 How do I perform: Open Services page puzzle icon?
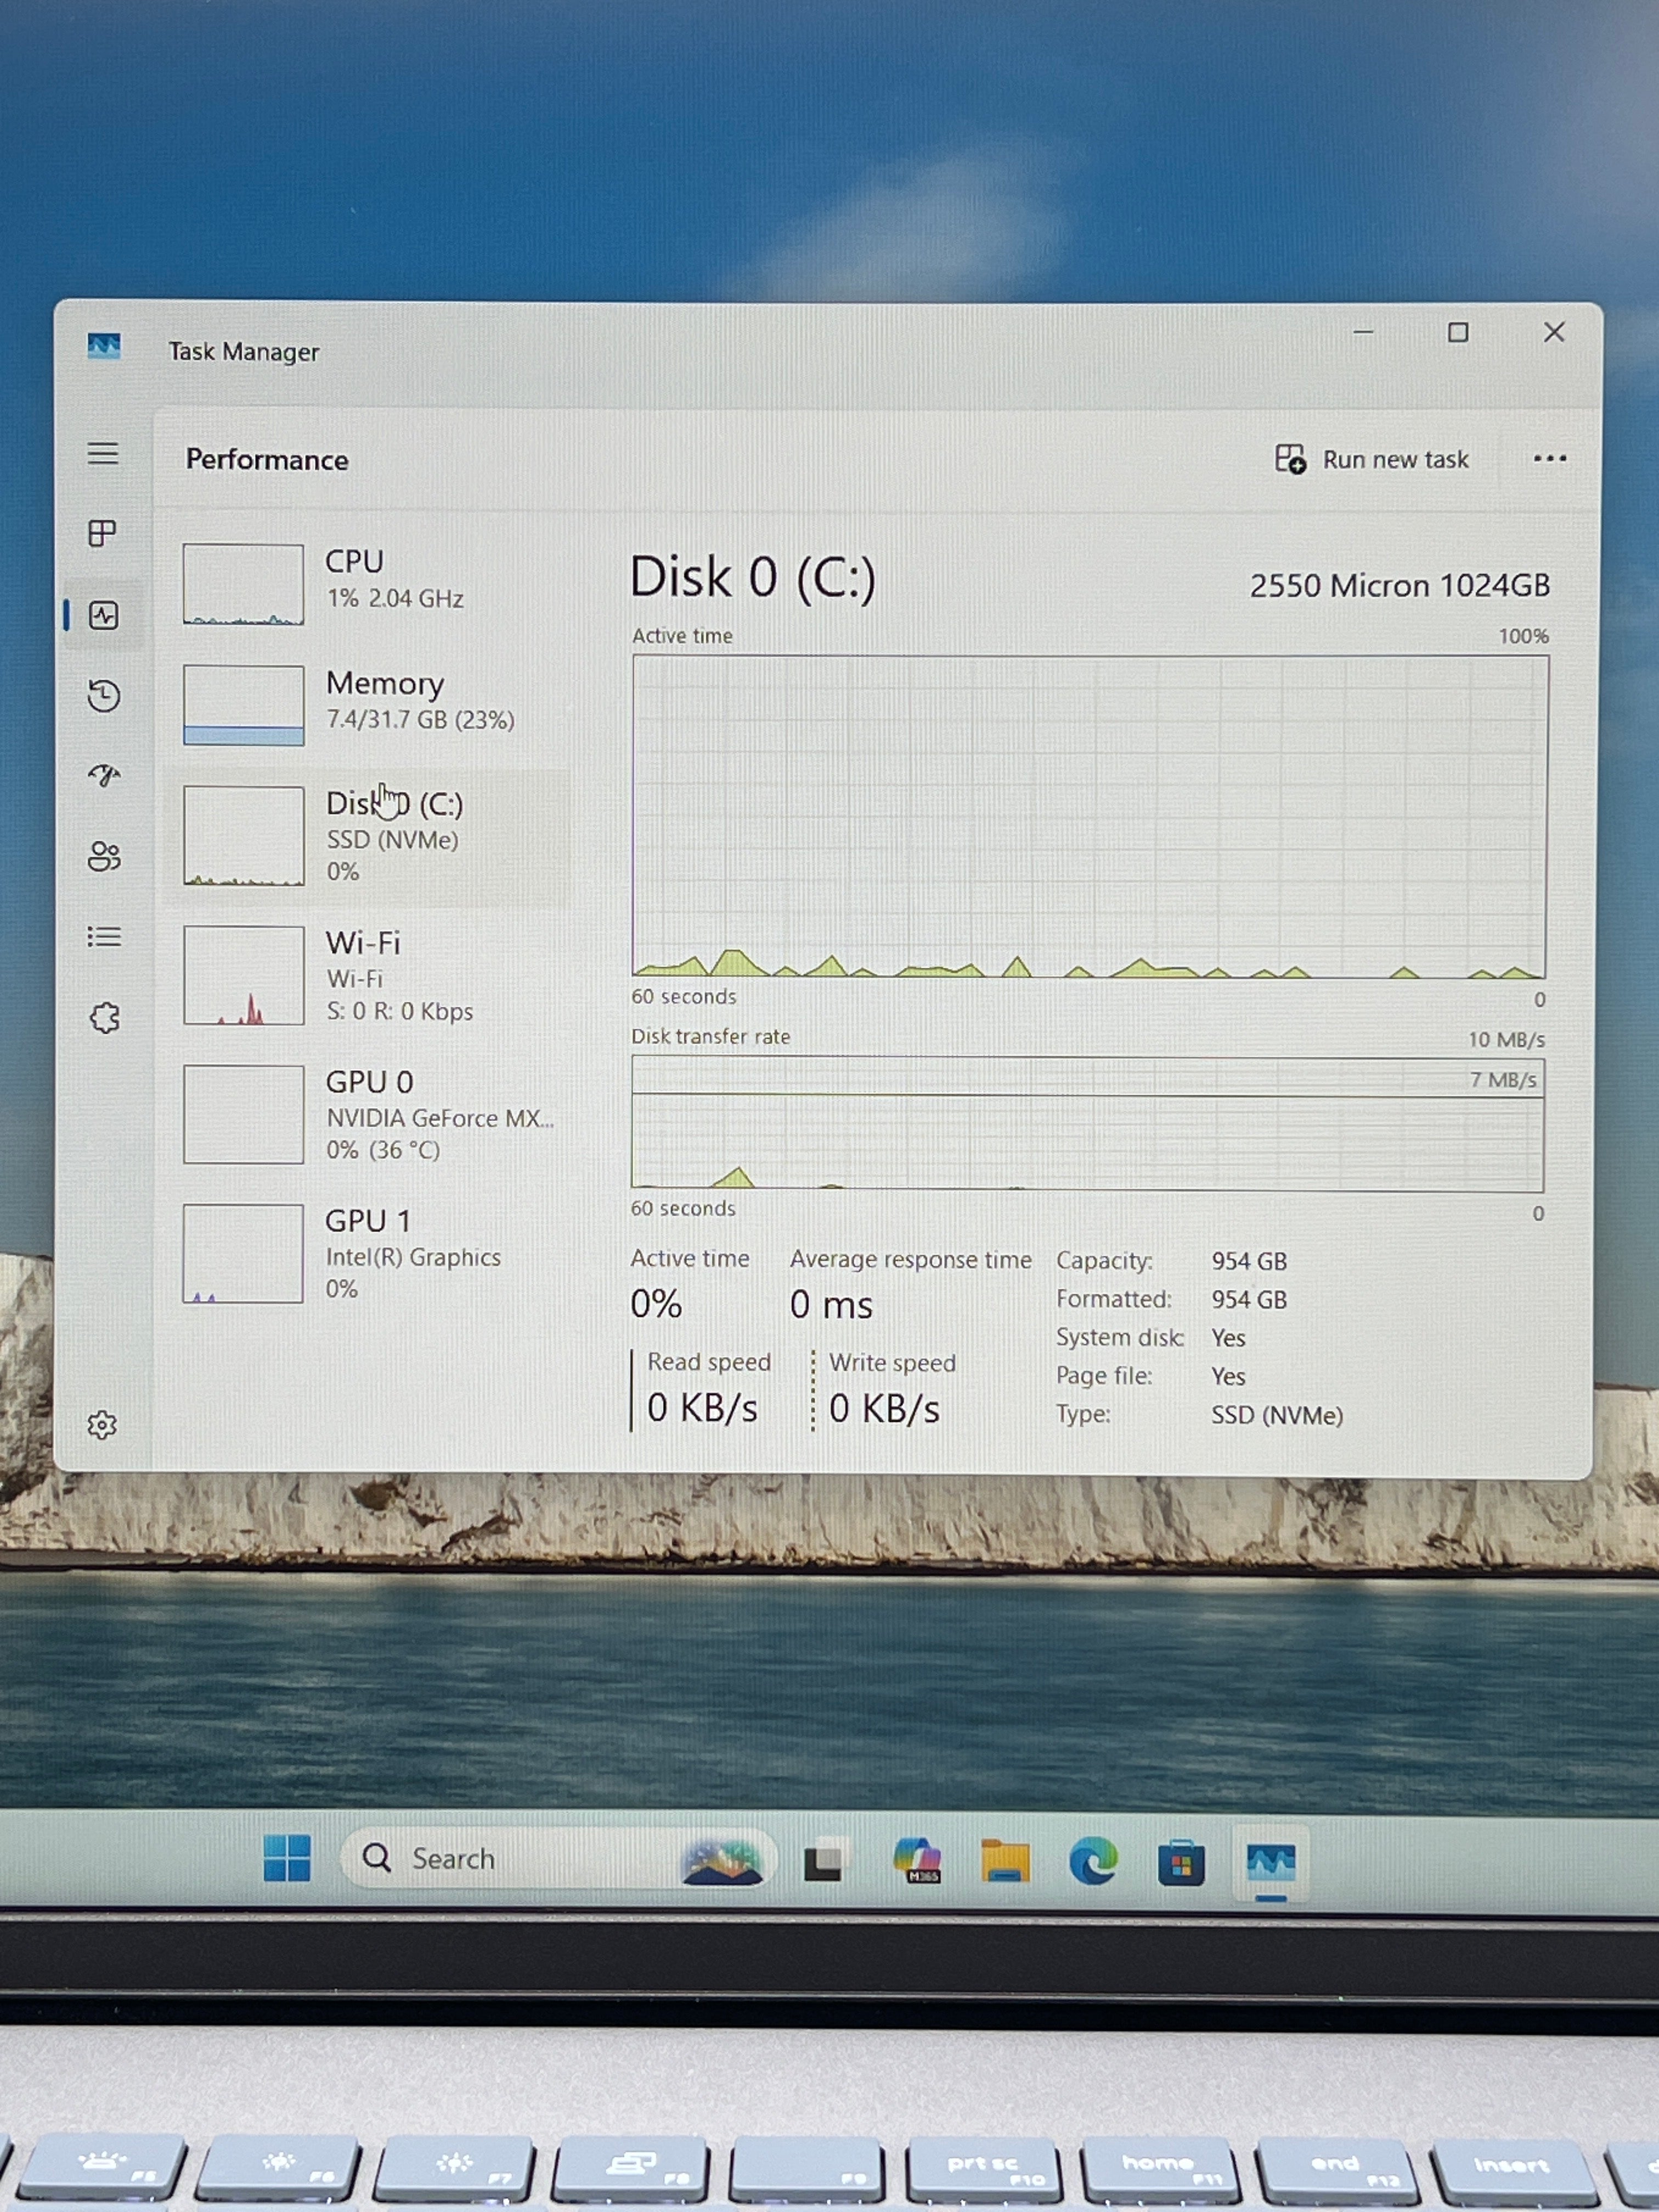(x=104, y=1018)
